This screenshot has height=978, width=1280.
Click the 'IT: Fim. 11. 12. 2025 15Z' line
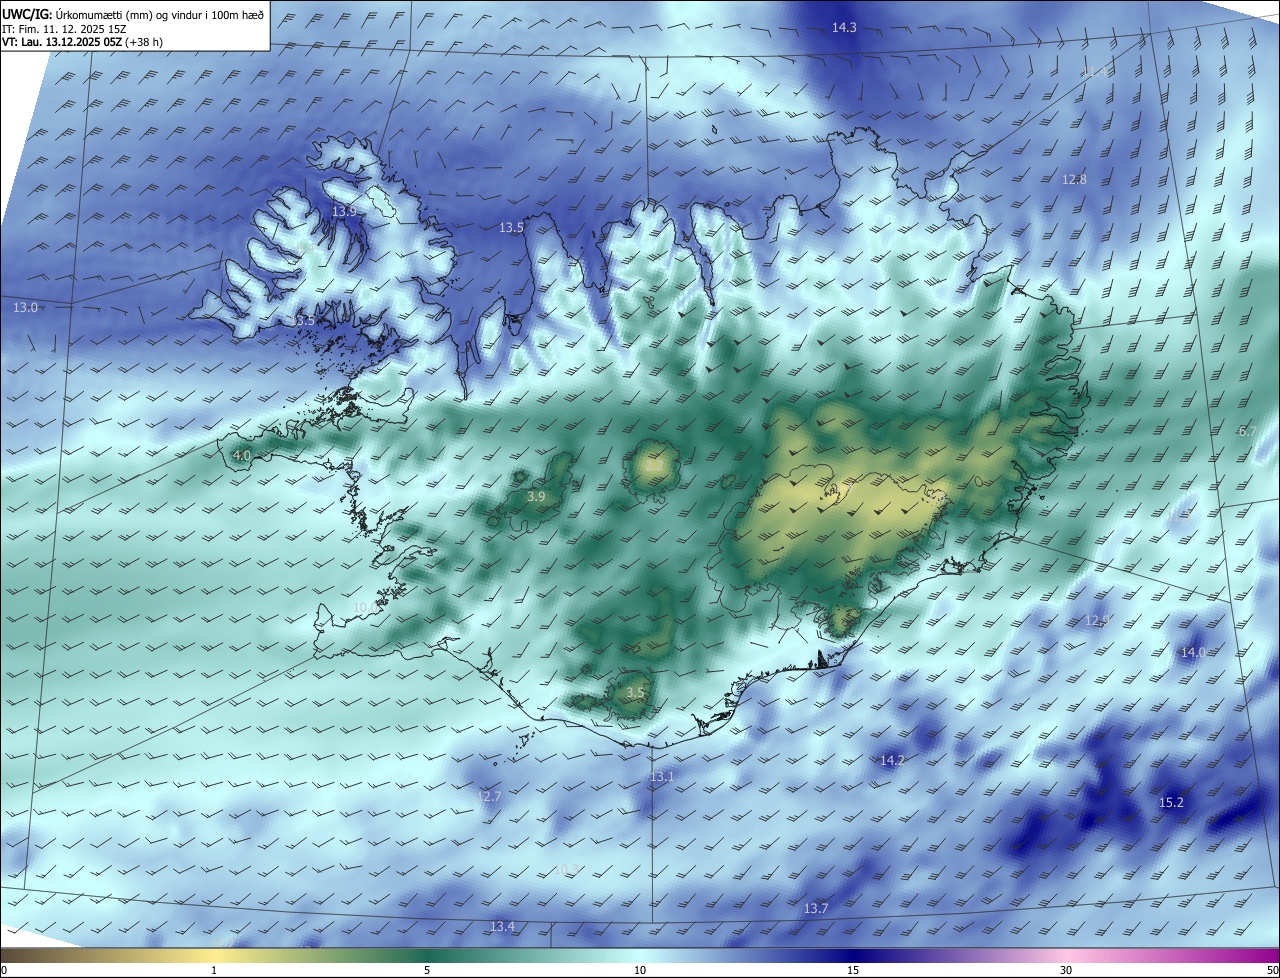click(64, 29)
